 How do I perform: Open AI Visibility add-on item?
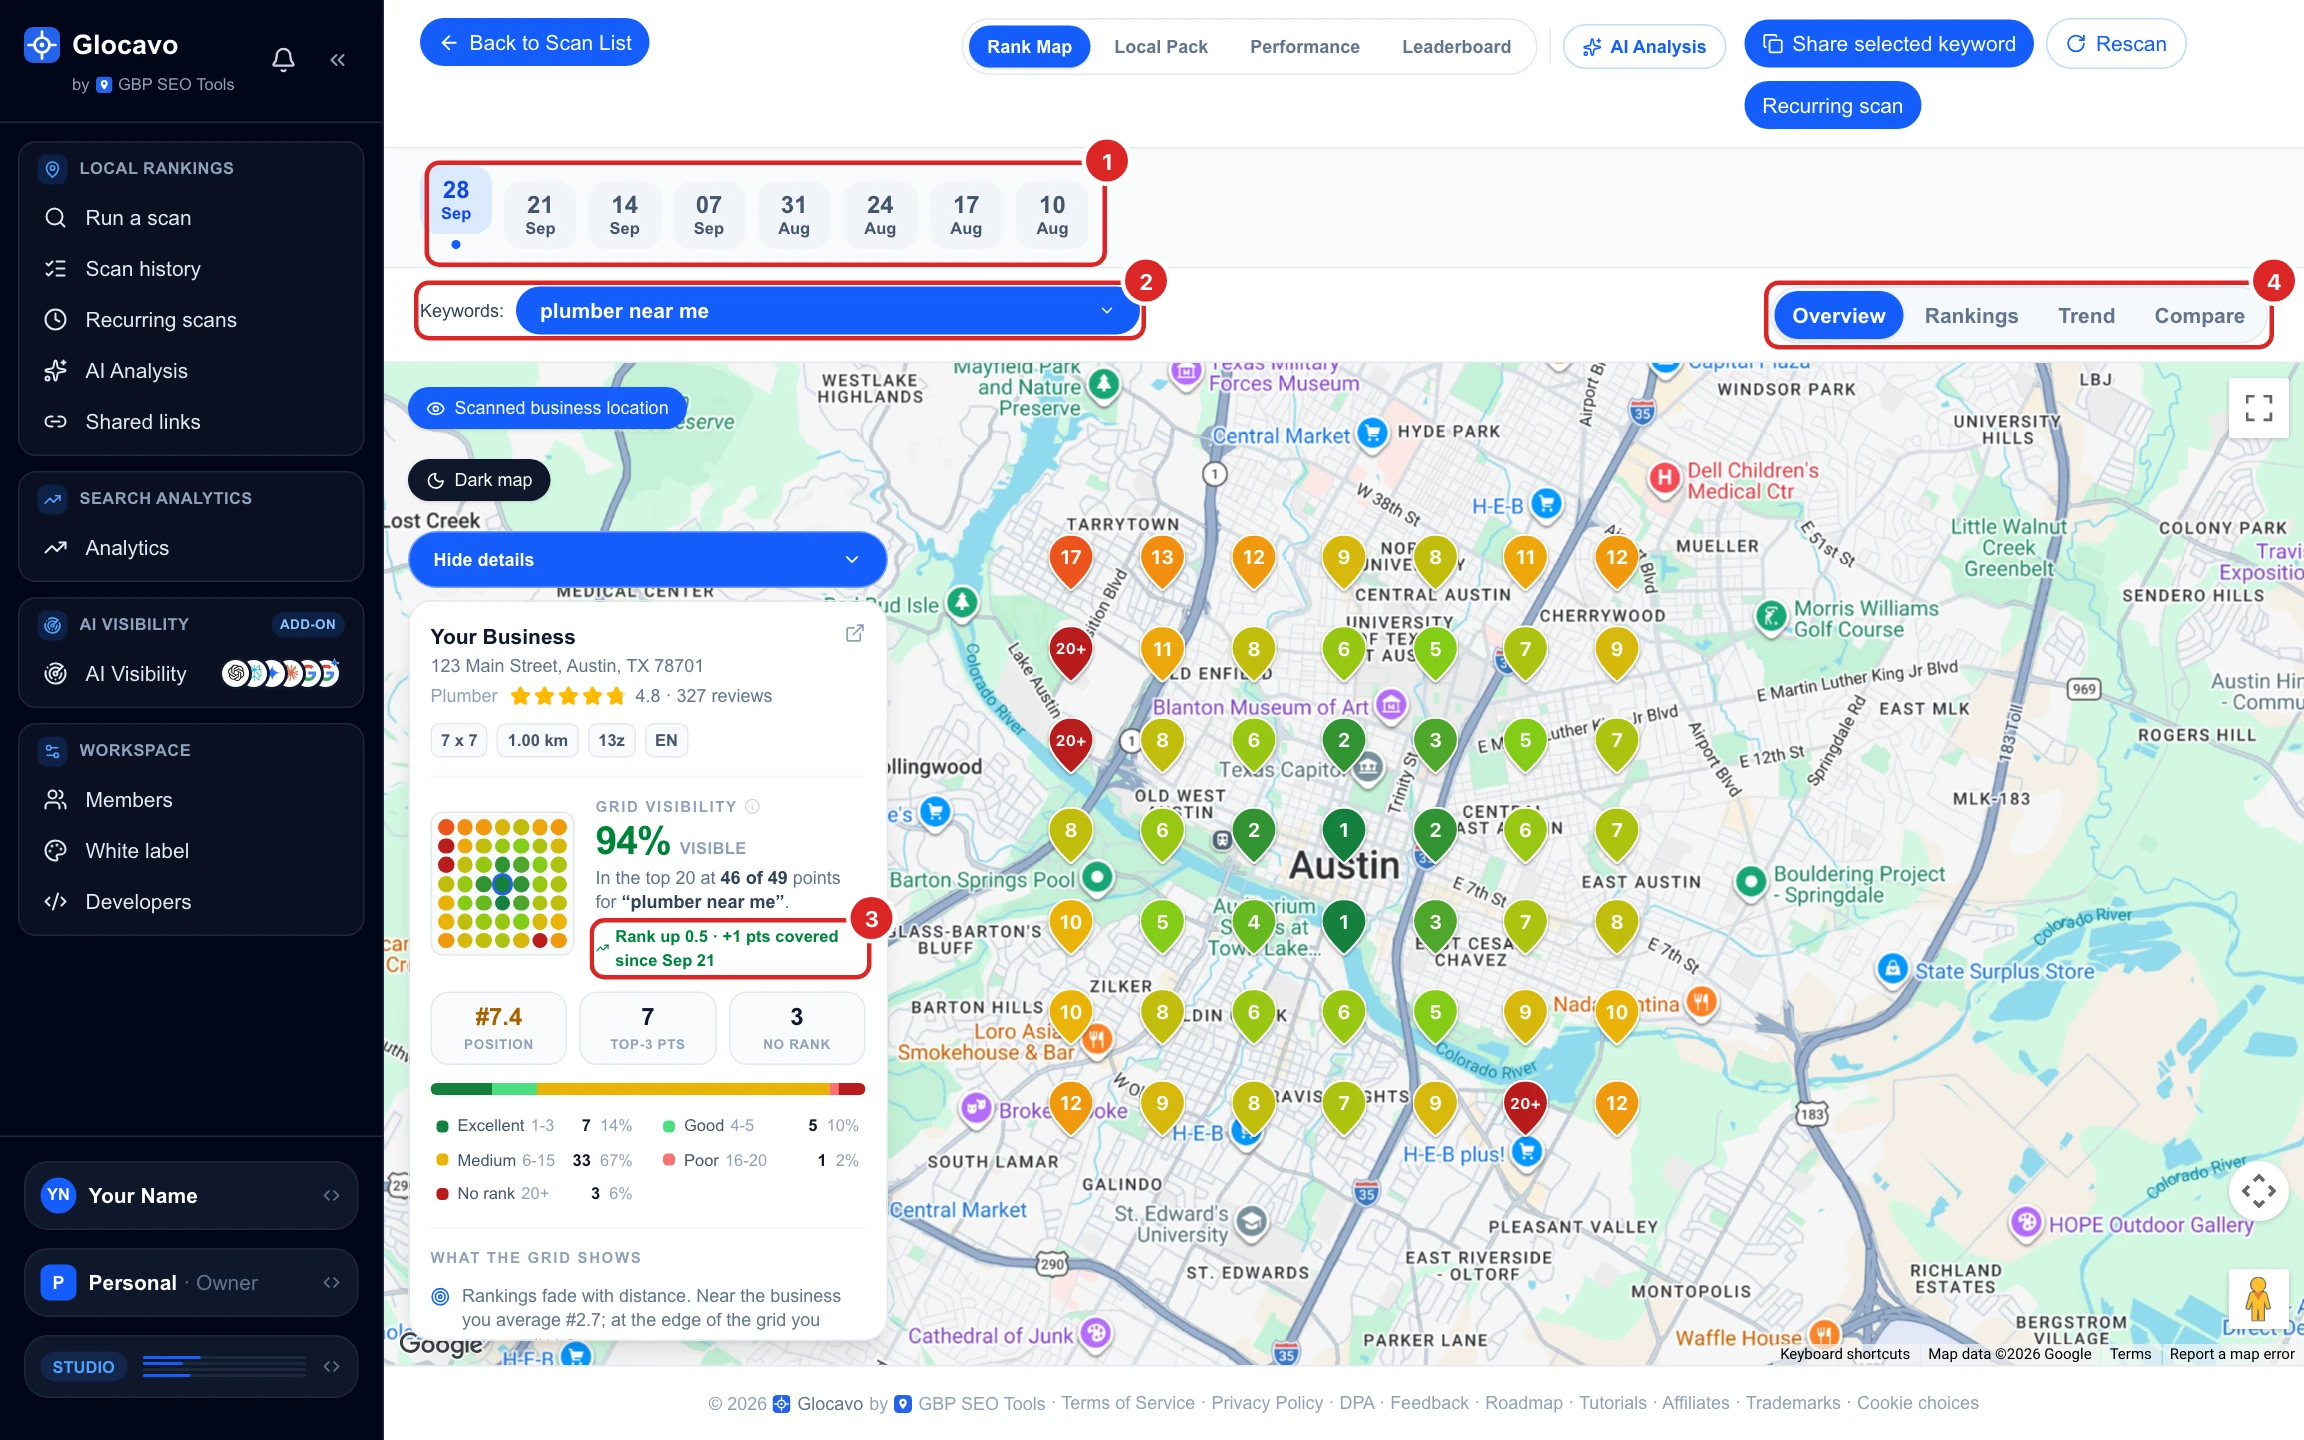coord(191,674)
